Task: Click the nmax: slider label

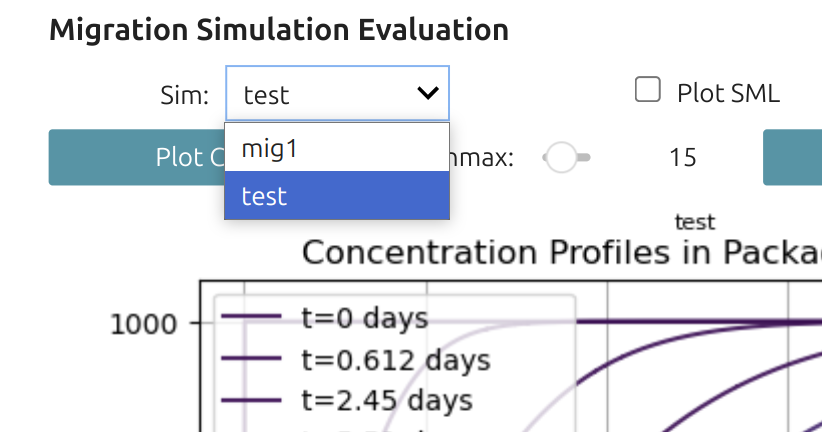Action: pos(486,158)
